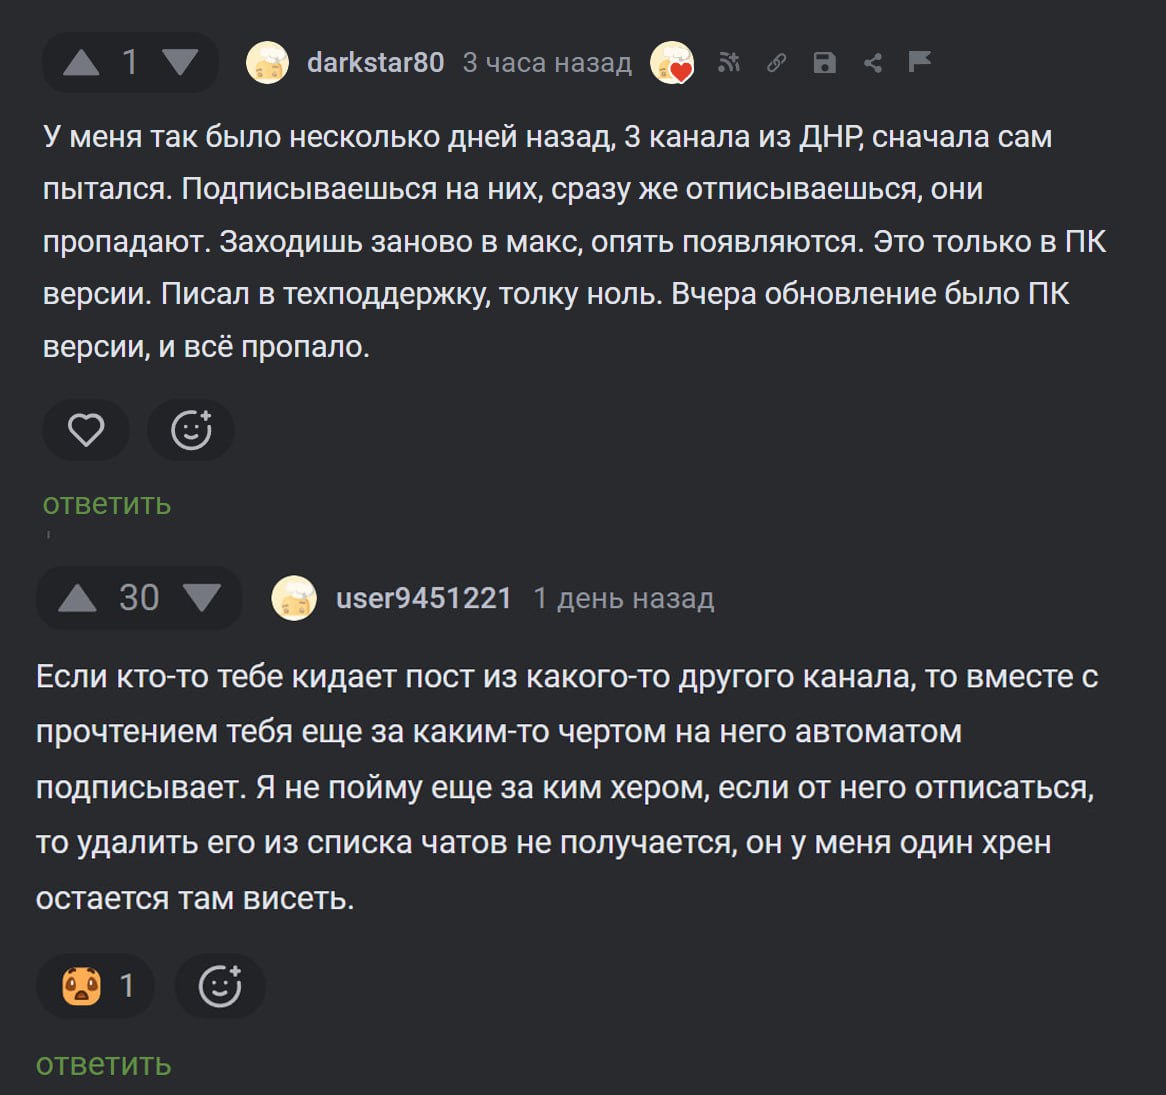Image resolution: width=1166 pixels, height=1095 pixels.
Task: Share darkstar80's comment
Action: pyautogui.click(x=872, y=63)
